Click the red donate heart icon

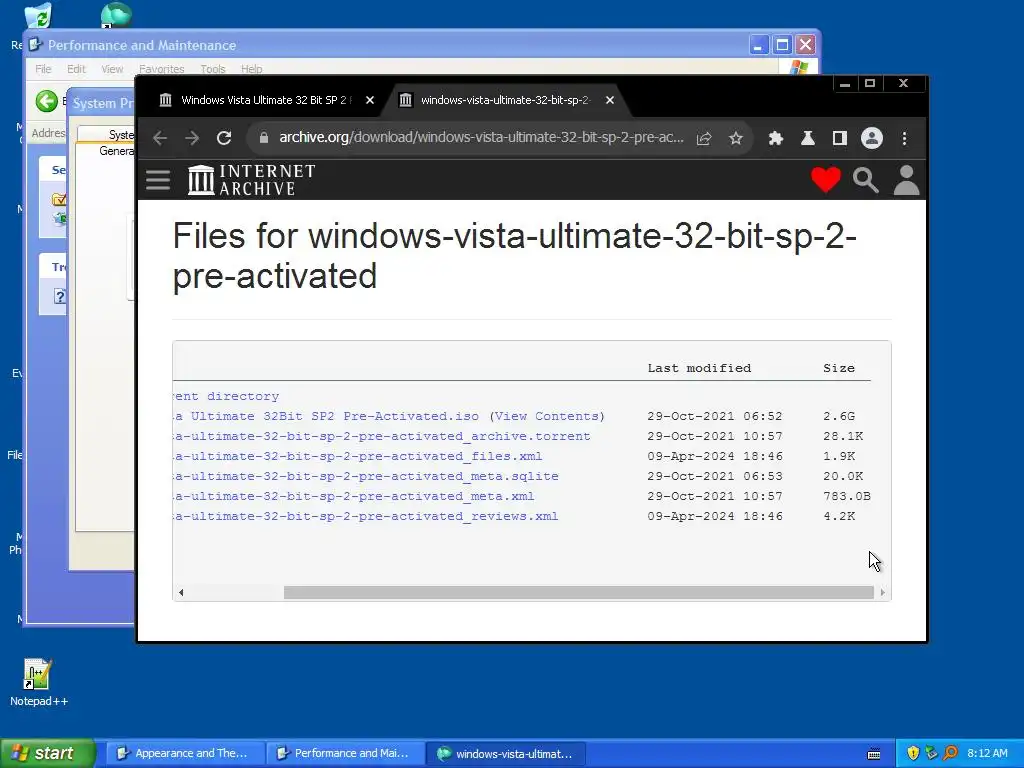[825, 180]
